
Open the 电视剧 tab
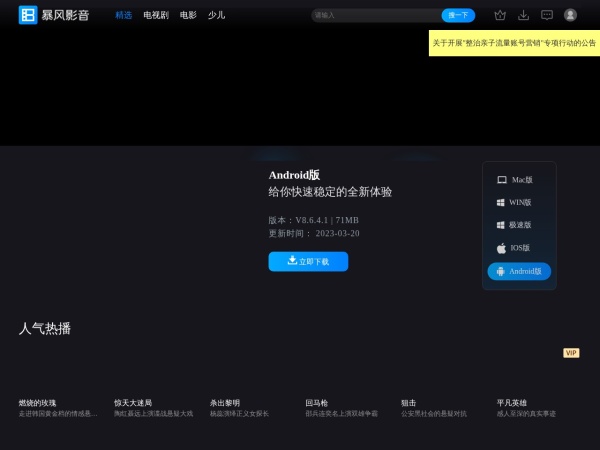(x=156, y=15)
